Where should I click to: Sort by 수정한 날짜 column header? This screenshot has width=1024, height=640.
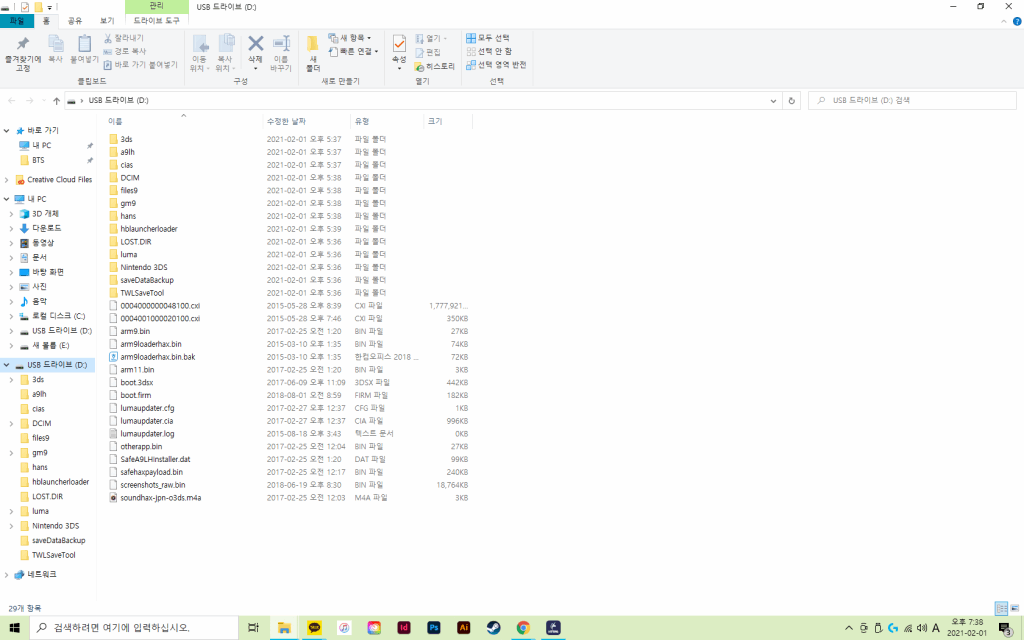307,121
